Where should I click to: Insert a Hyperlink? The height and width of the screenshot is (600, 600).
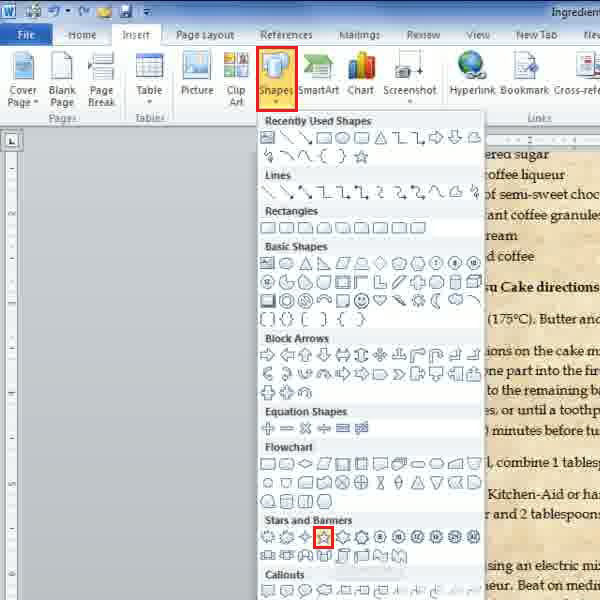tap(472, 75)
